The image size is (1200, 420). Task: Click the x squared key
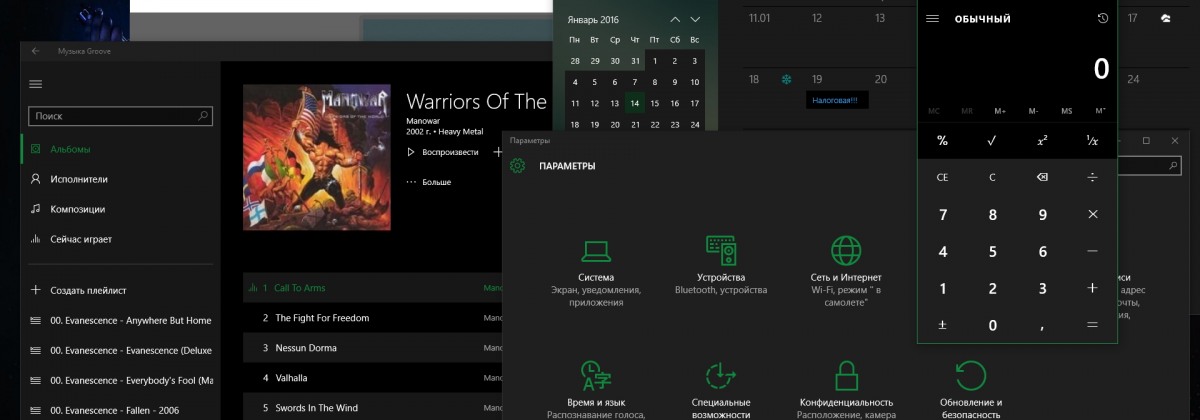click(x=1042, y=141)
